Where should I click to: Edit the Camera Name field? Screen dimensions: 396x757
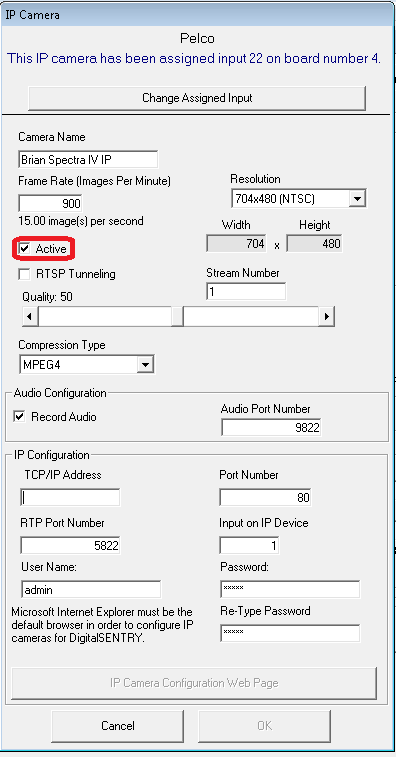pos(88,159)
